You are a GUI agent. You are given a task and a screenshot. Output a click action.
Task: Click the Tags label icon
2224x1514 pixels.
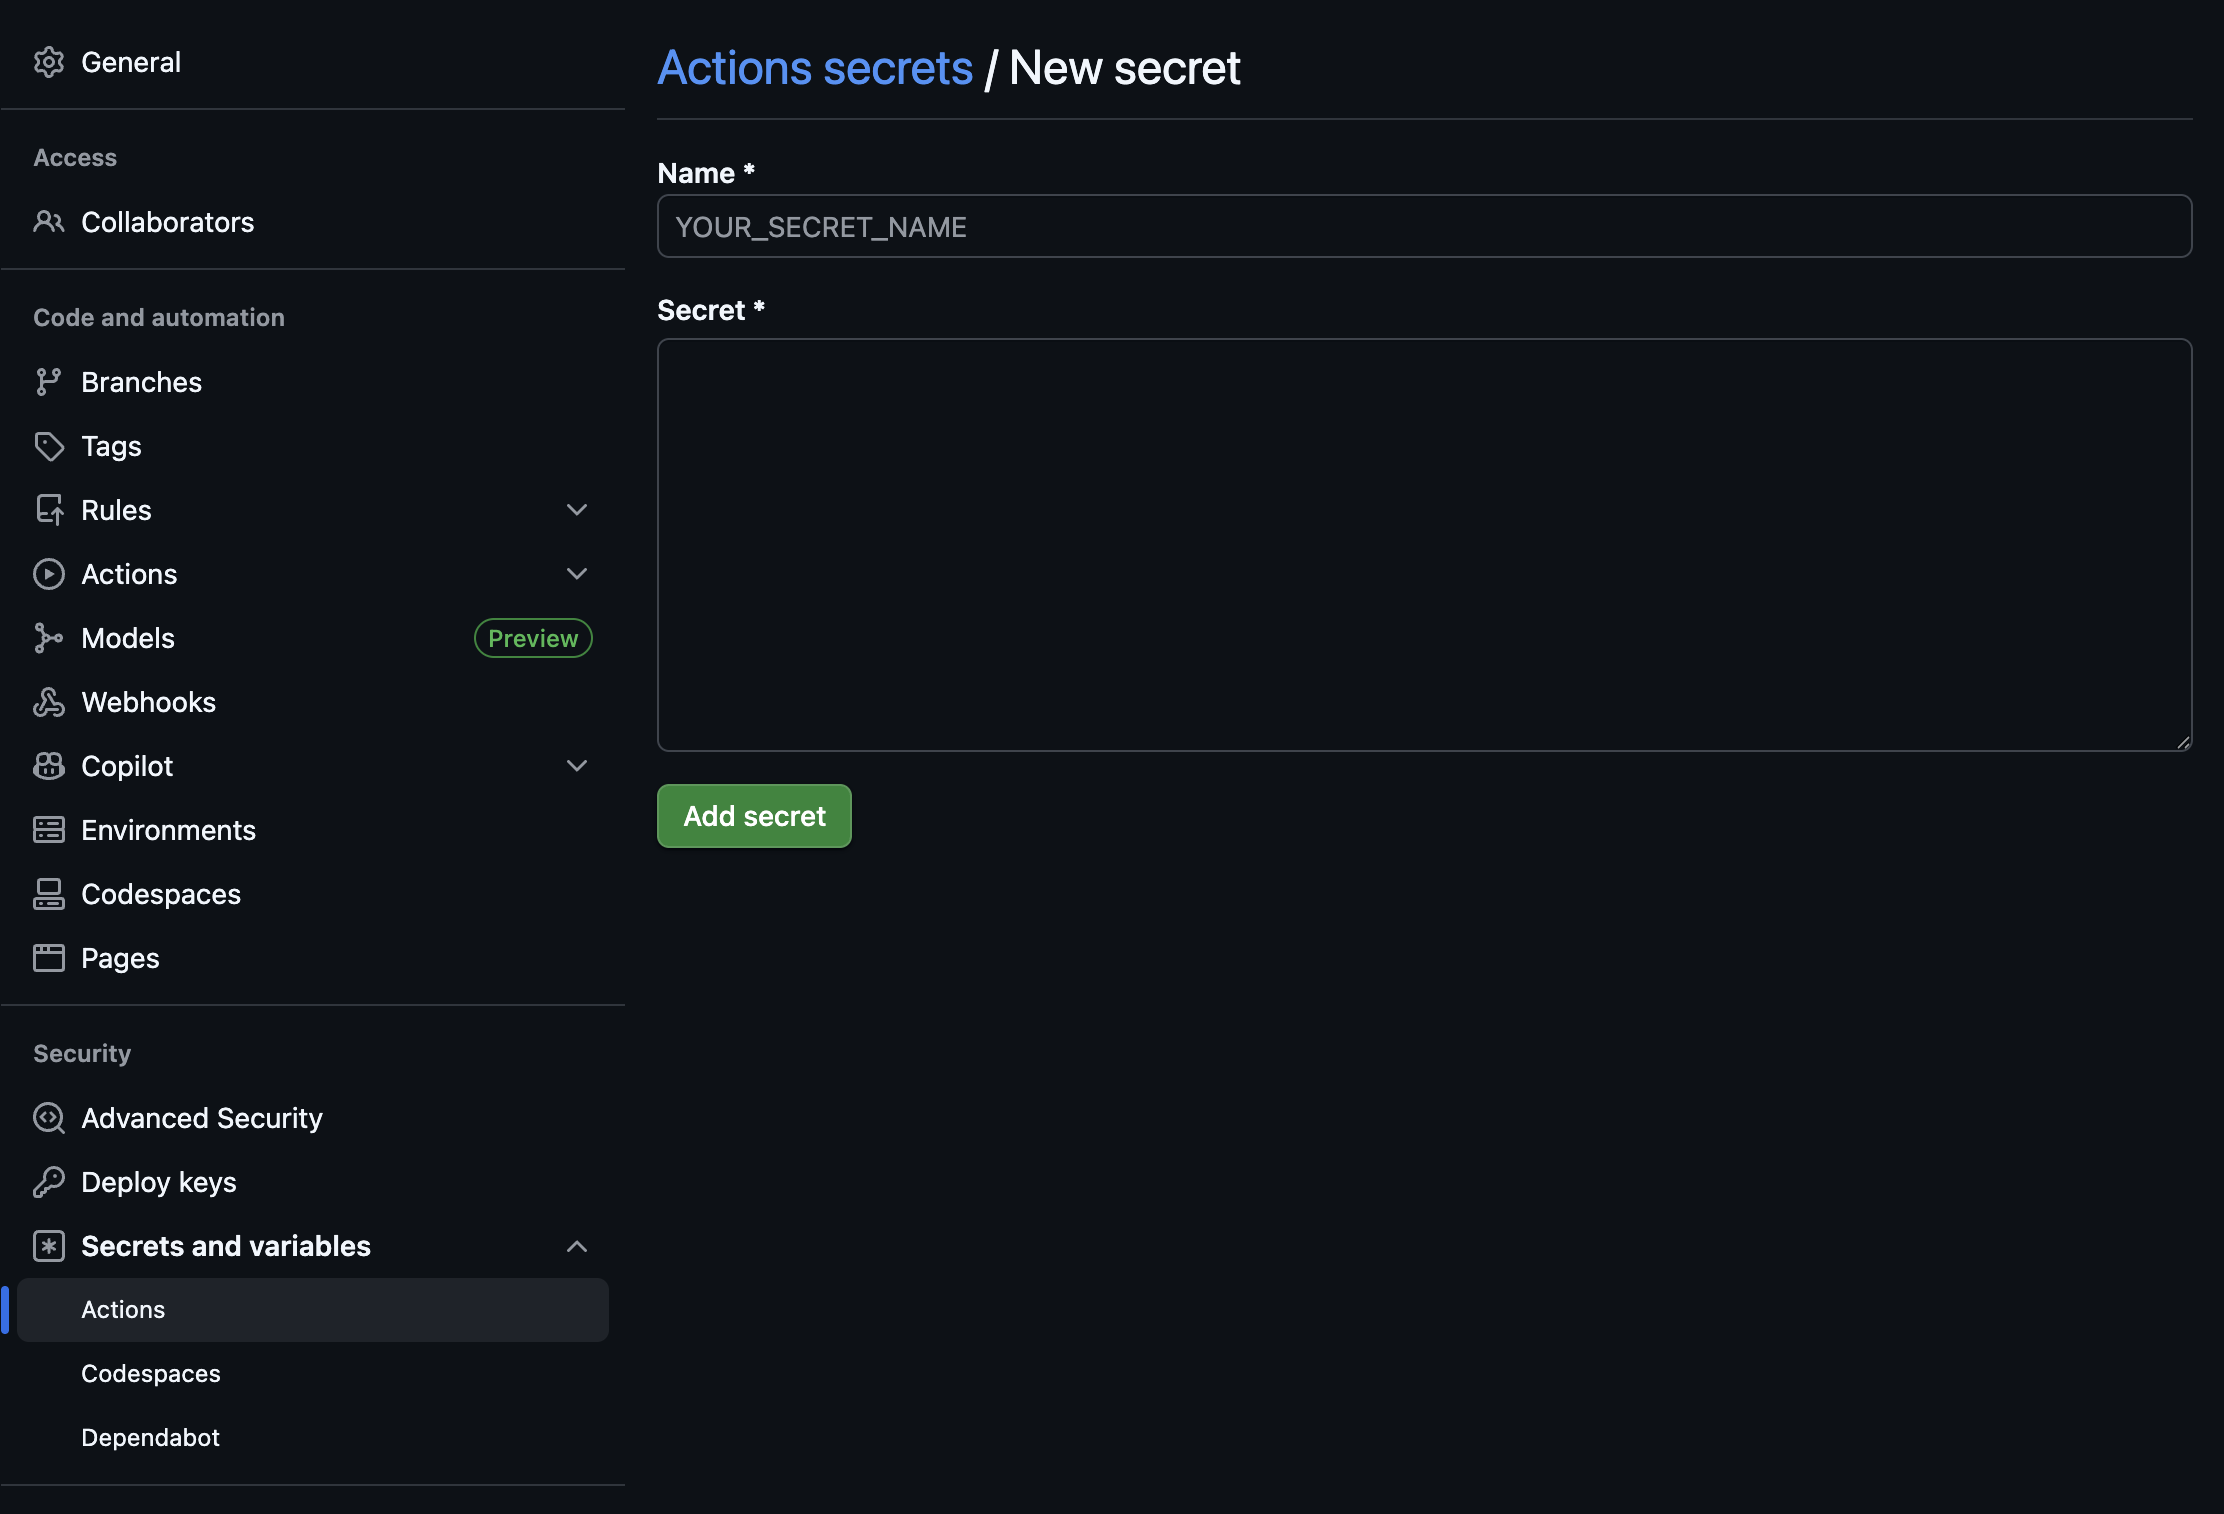point(48,446)
